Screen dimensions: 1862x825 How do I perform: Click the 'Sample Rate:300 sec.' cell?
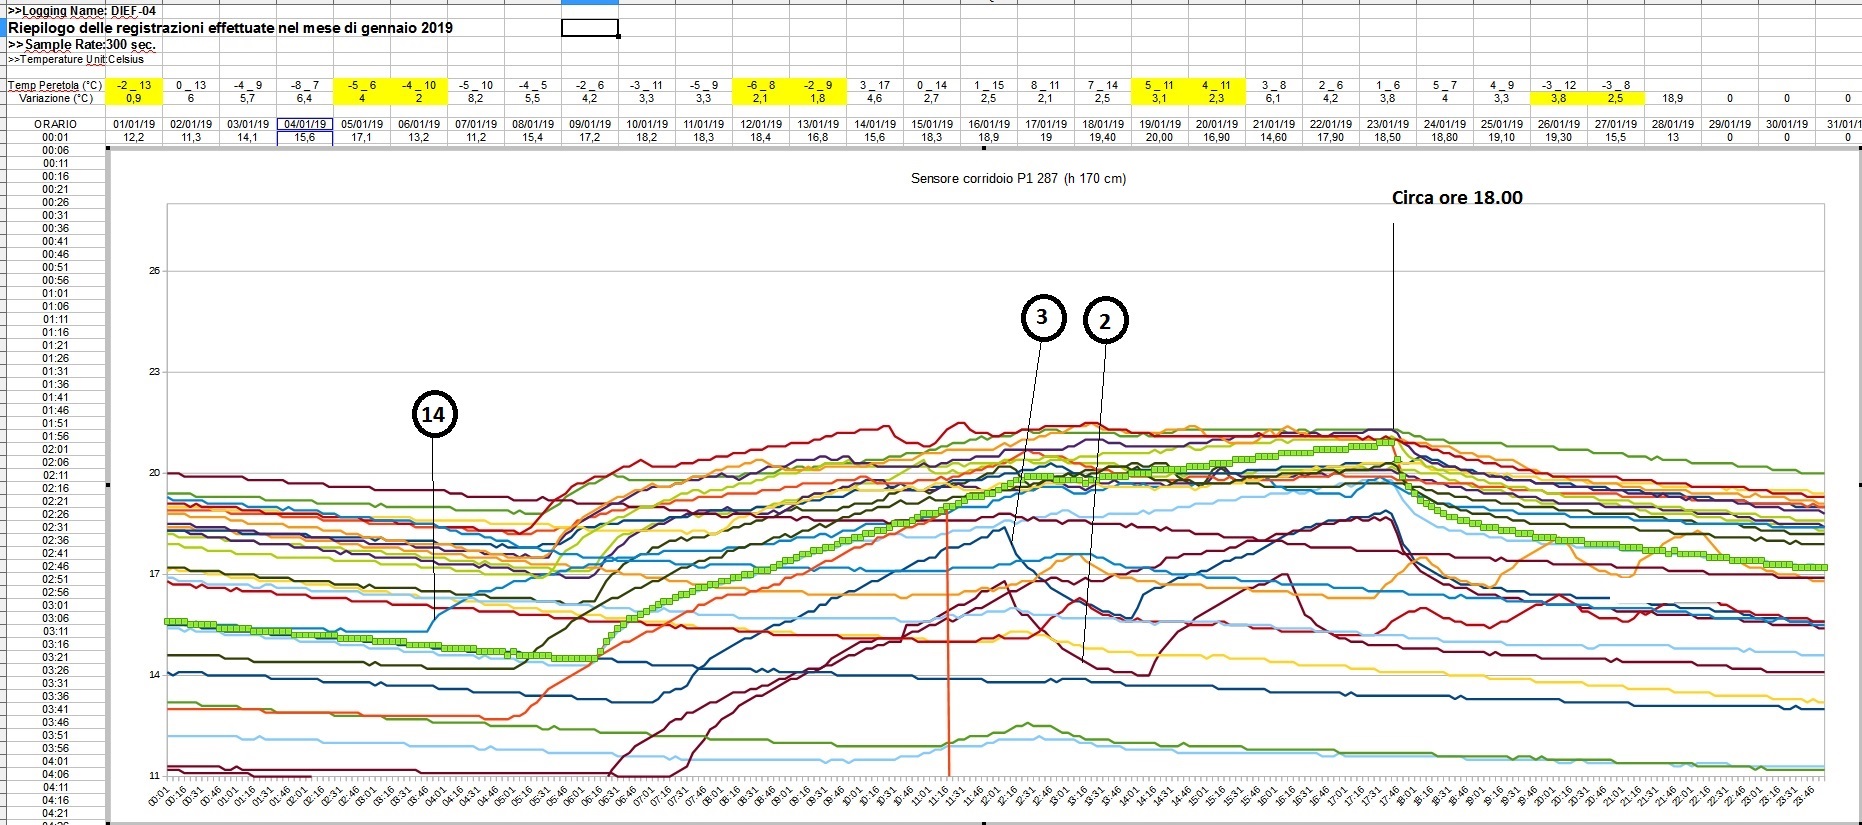82,45
